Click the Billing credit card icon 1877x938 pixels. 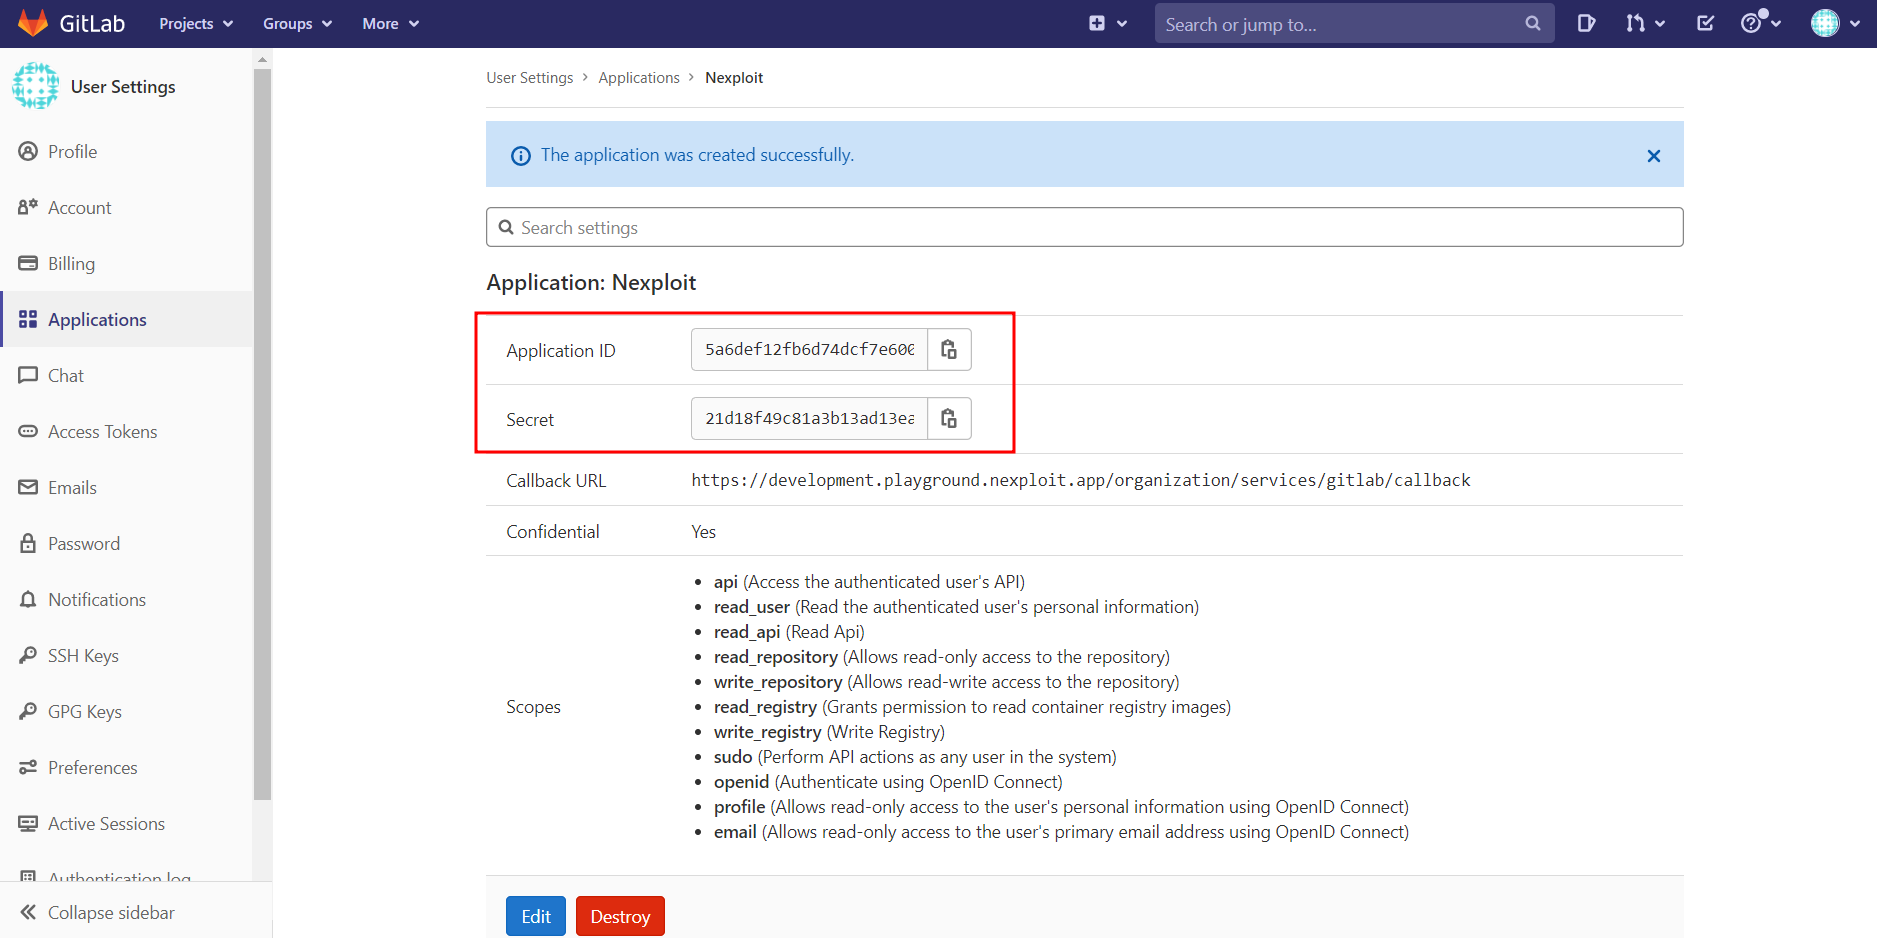point(28,263)
